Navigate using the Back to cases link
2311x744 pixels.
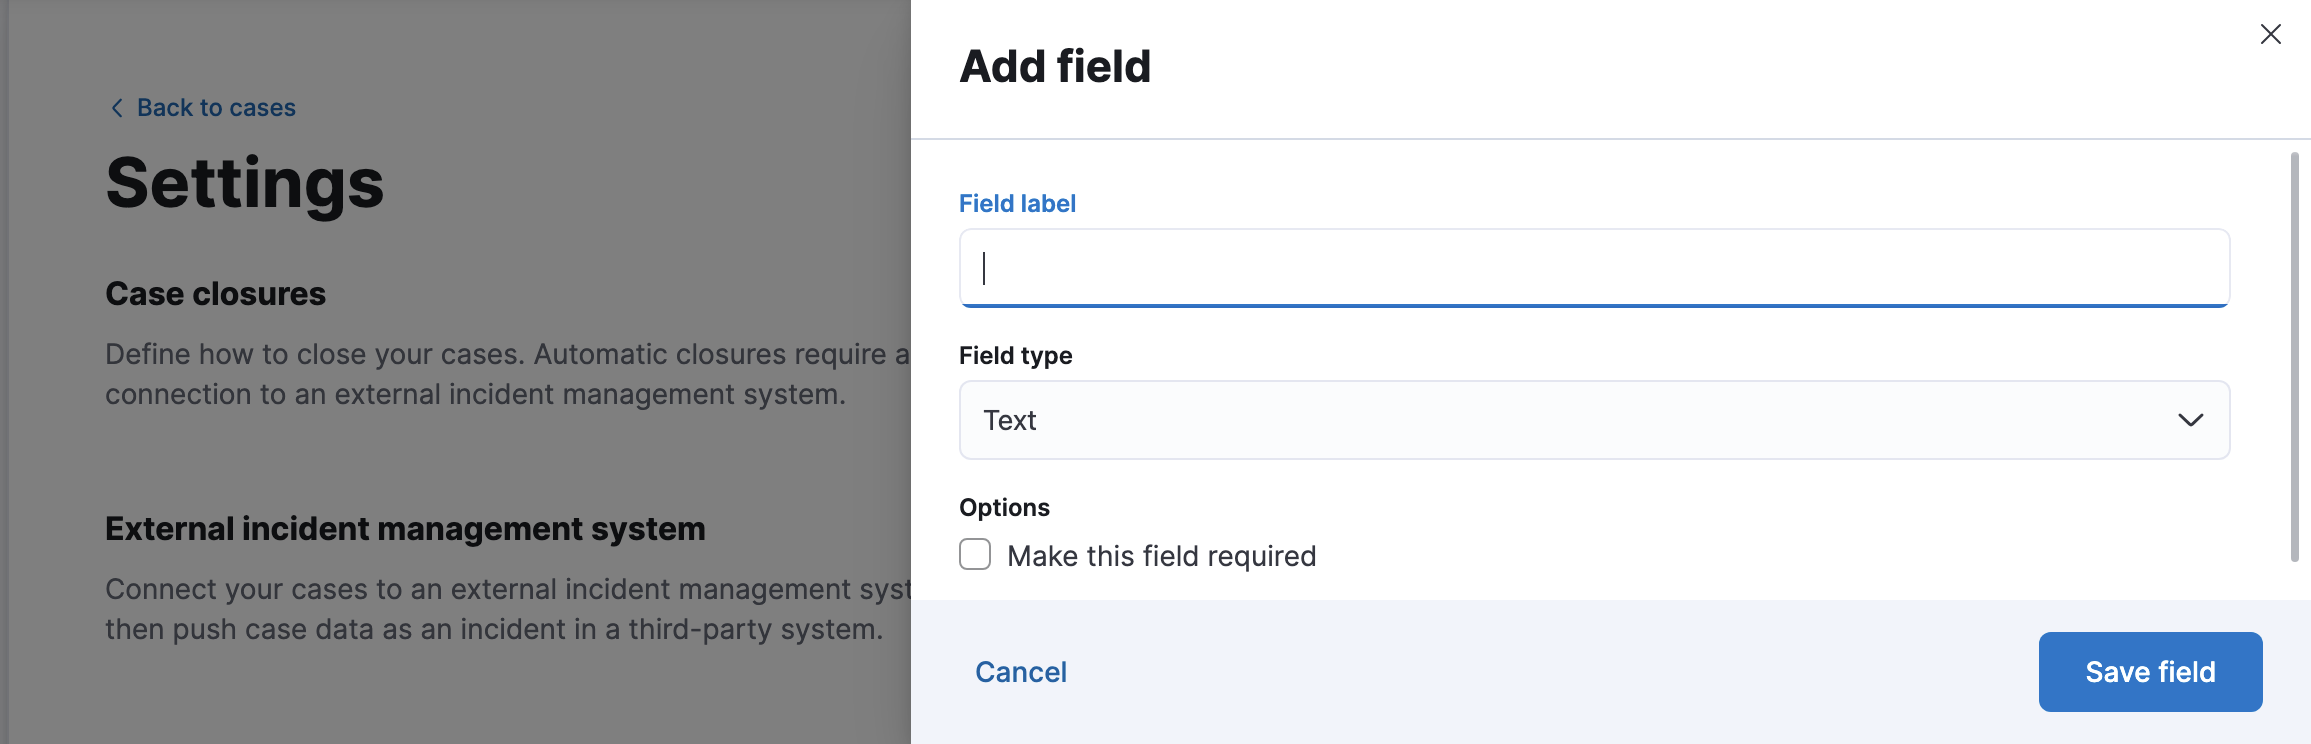[x=216, y=107]
